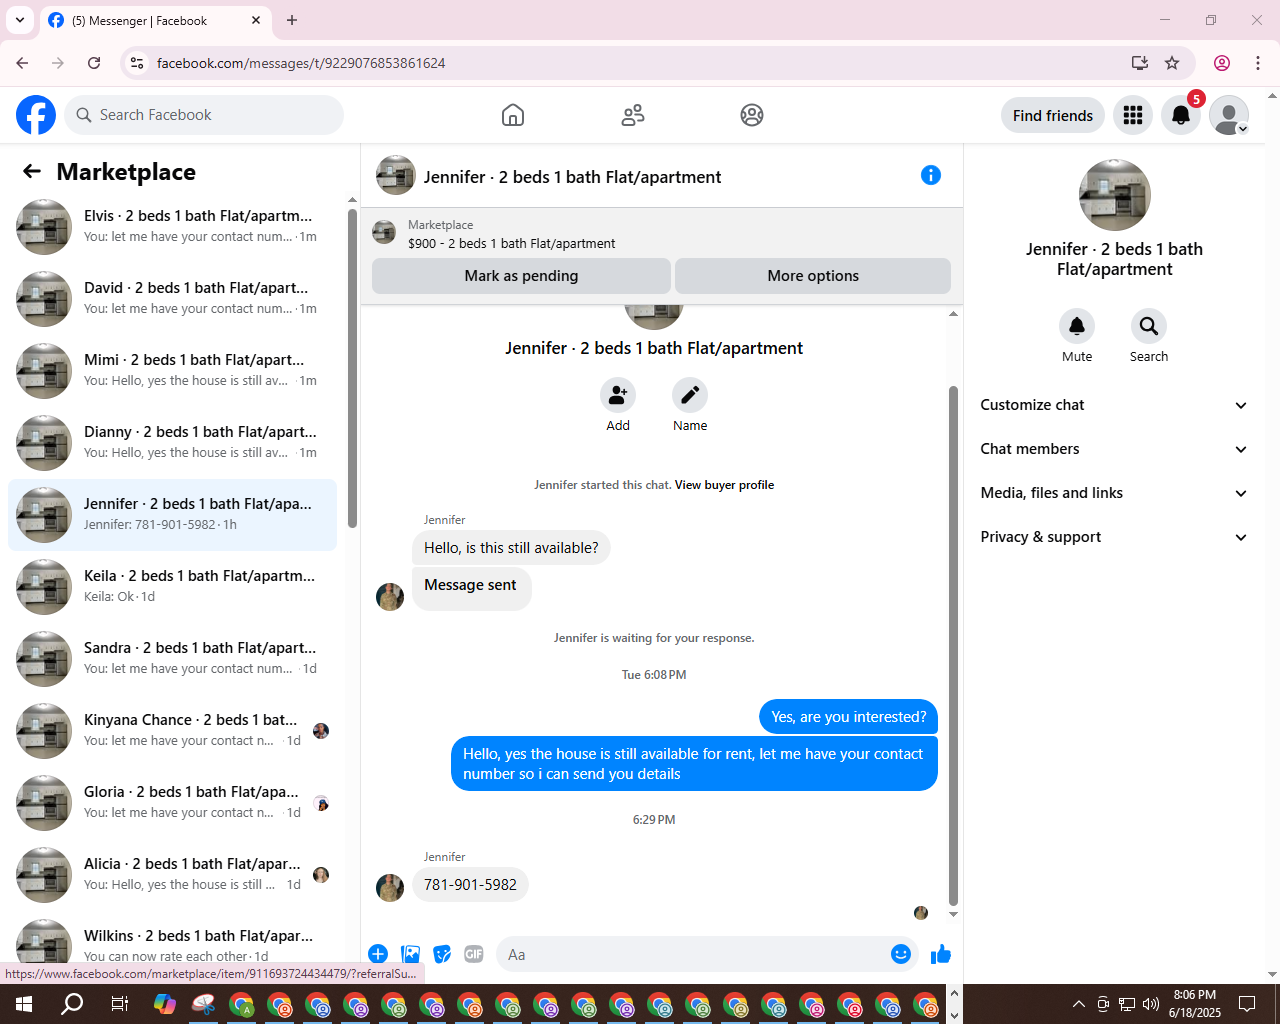Go back using Marketplace back arrow
This screenshot has height=1024, width=1280.
32,172
